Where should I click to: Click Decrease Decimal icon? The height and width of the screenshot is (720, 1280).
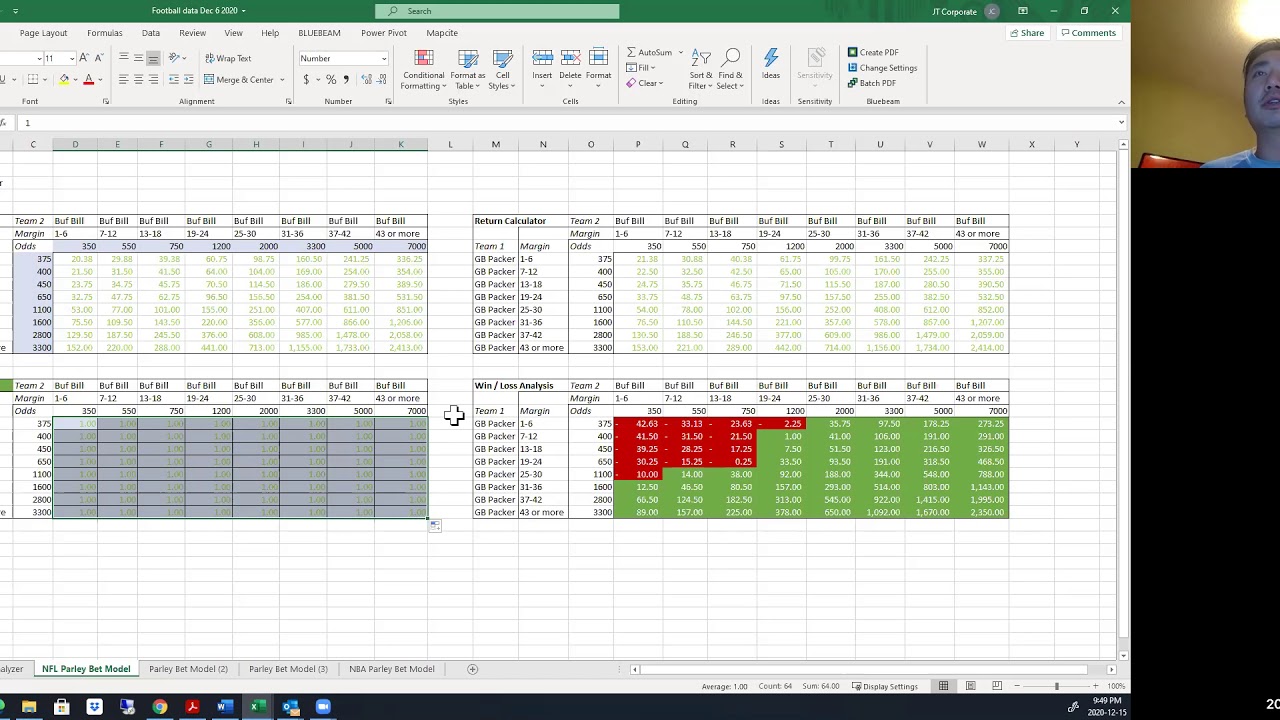click(x=382, y=80)
